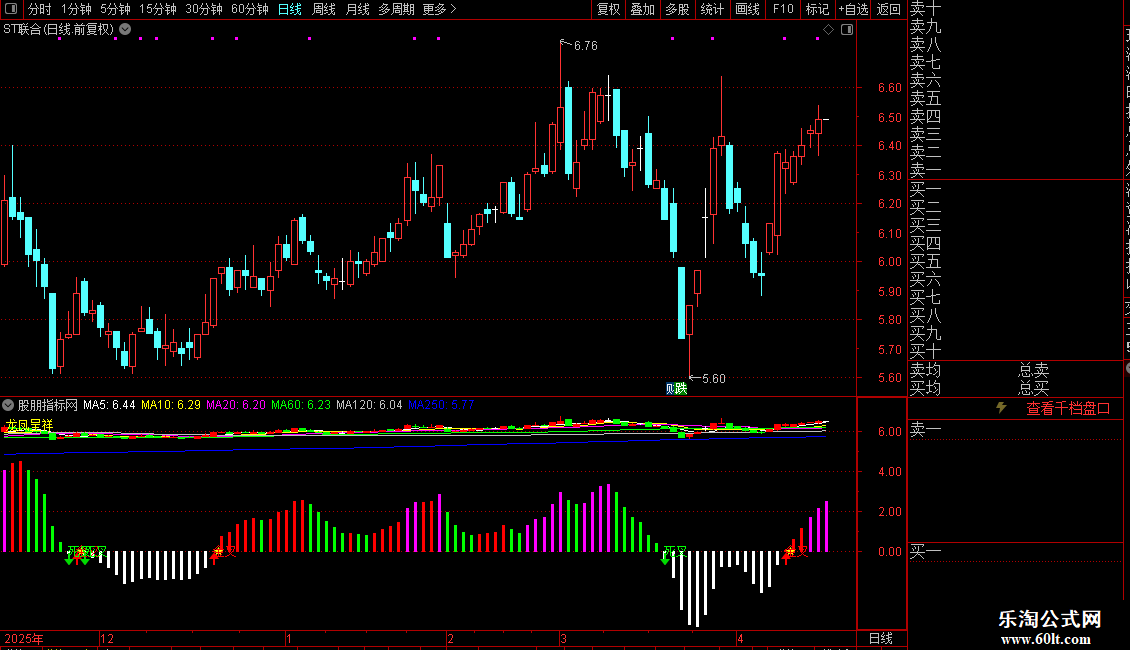
Task: Expand the 股朋指标网 indicator dropdown arrow
Action: [8, 405]
